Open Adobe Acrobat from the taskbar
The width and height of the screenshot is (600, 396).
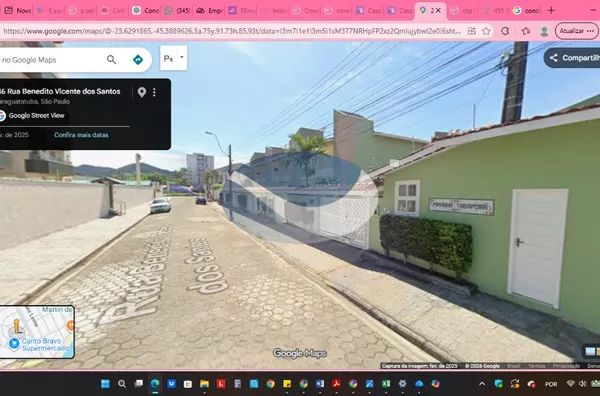click(336, 383)
